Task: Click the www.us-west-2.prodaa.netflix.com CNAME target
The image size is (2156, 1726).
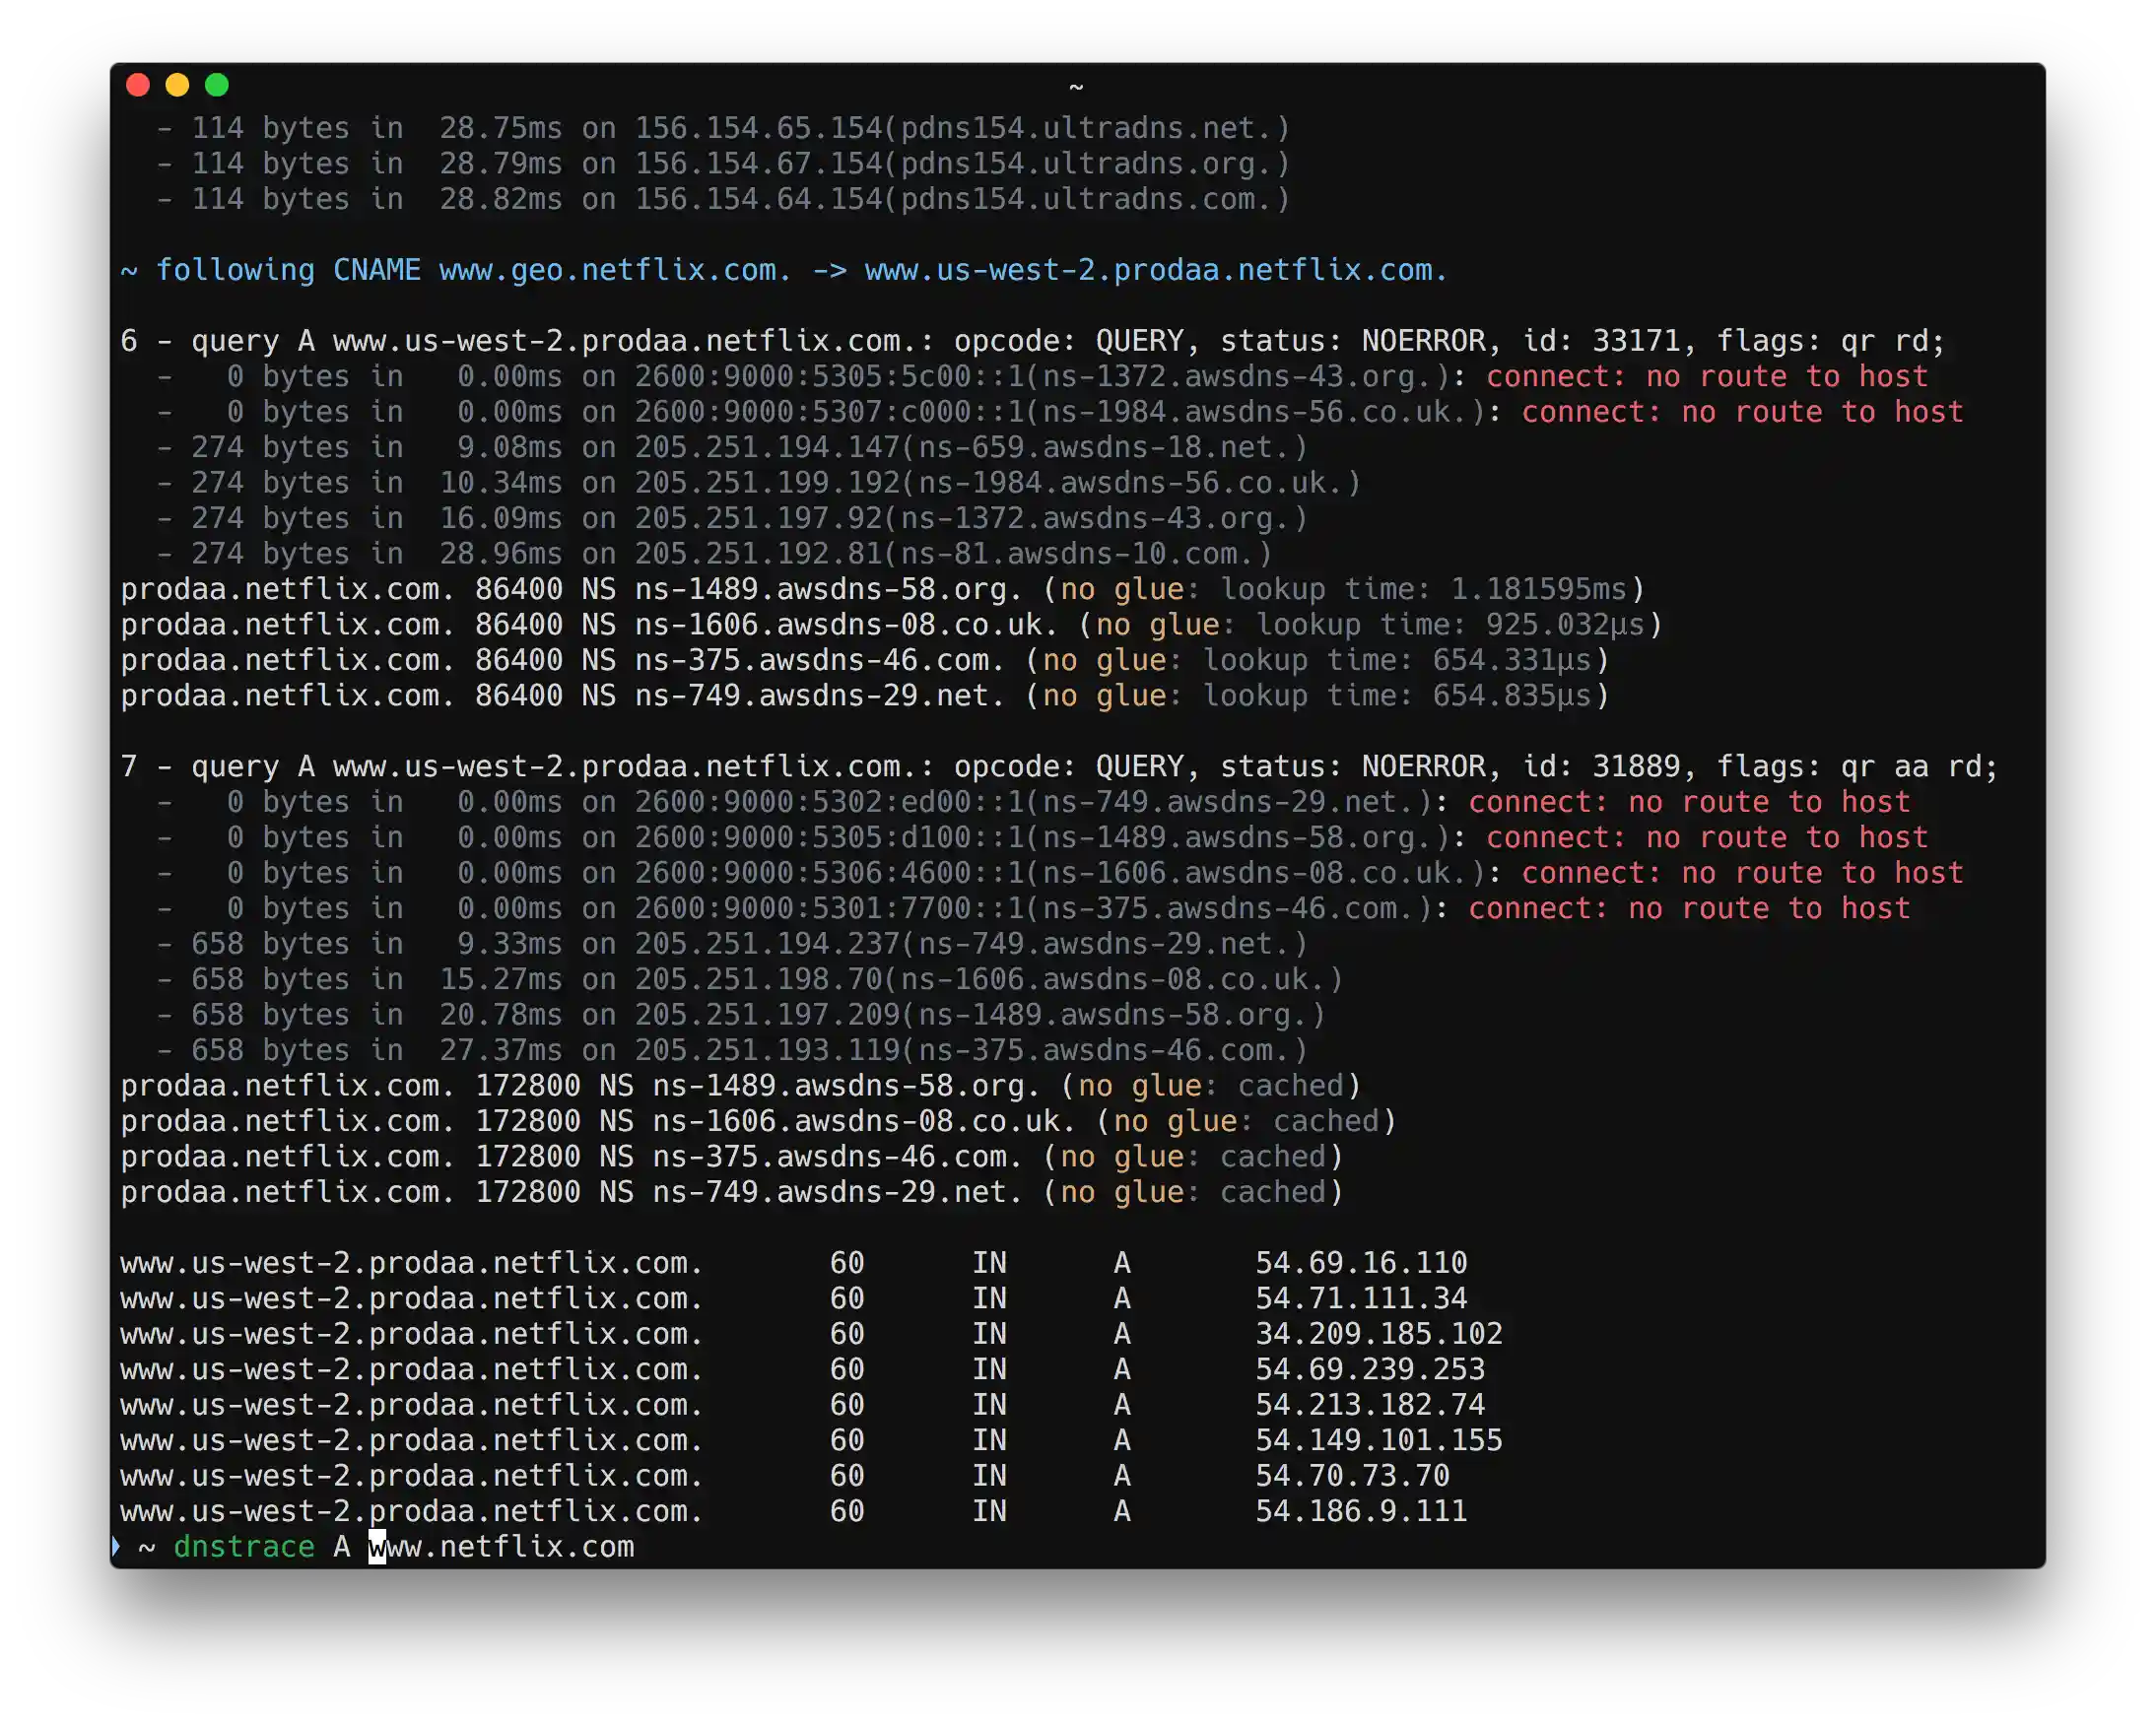Action: tap(1155, 270)
